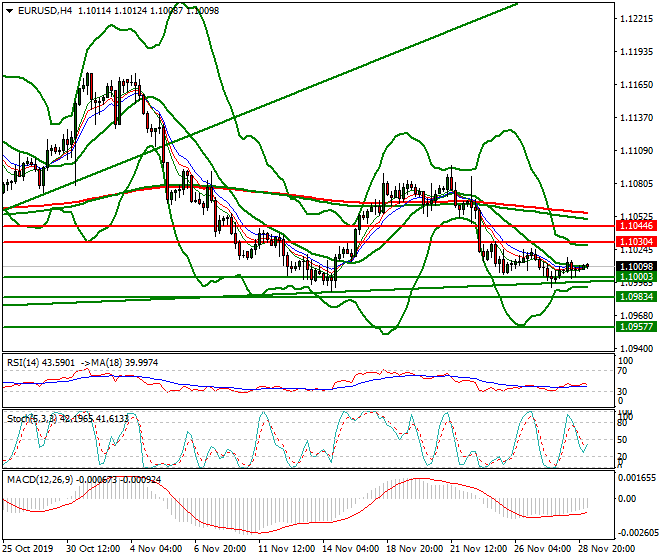Image resolution: width=660 pixels, height=560 pixels.
Task: Click the current price 1.10098 label
Action: [636, 267]
